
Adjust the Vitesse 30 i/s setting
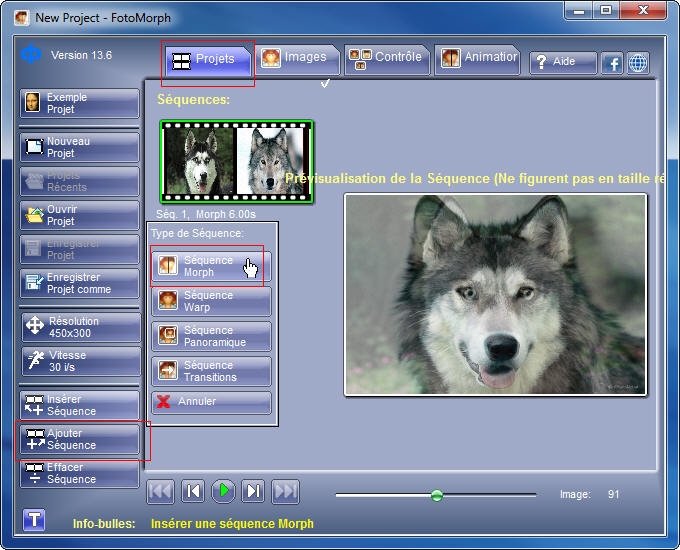81,361
